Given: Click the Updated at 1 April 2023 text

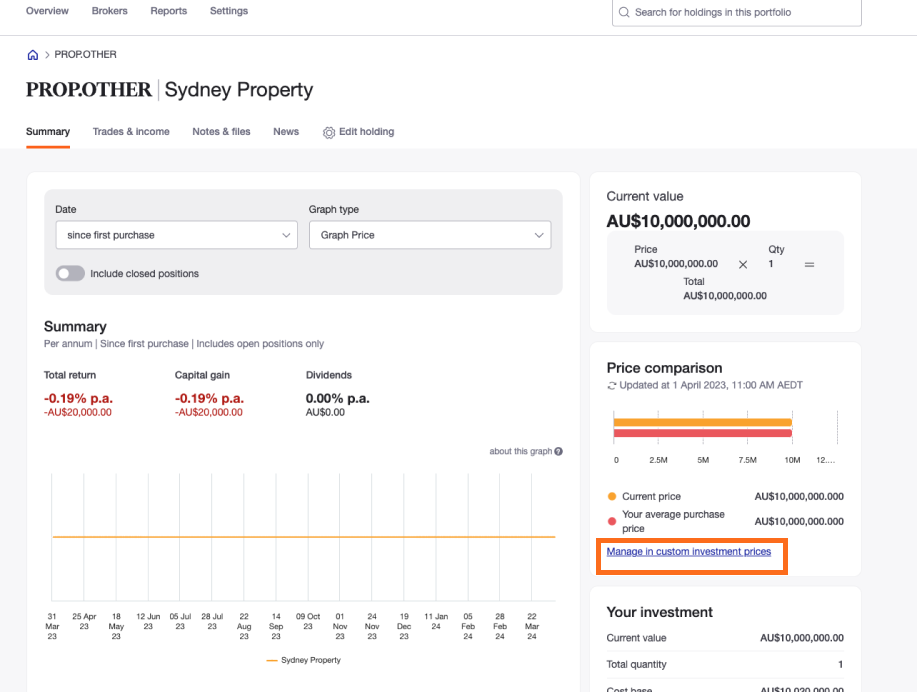Looking at the screenshot, I should click(x=711, y=385).
